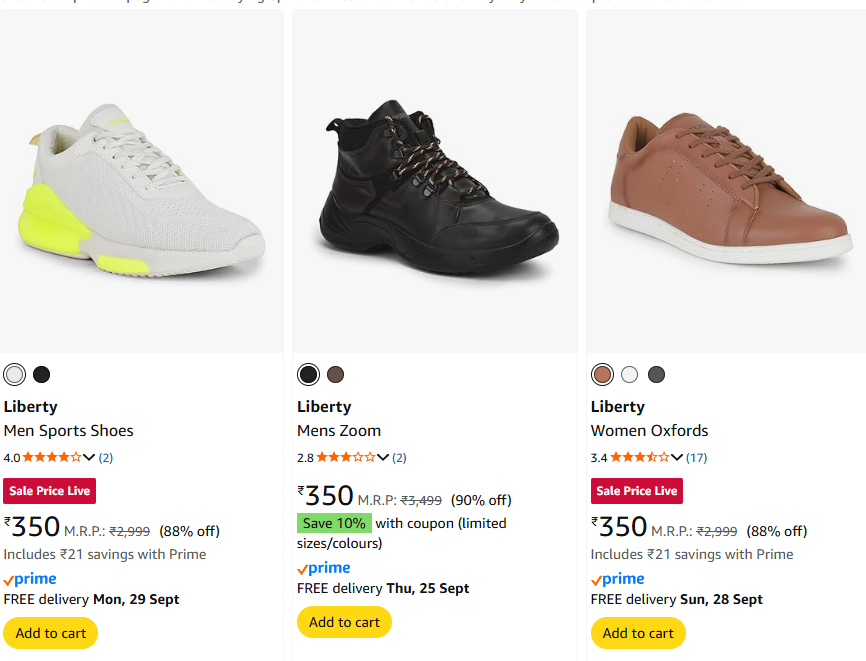Pick white color swatch for Women Oxfords

pyautogui.click(x=629, y=375)
